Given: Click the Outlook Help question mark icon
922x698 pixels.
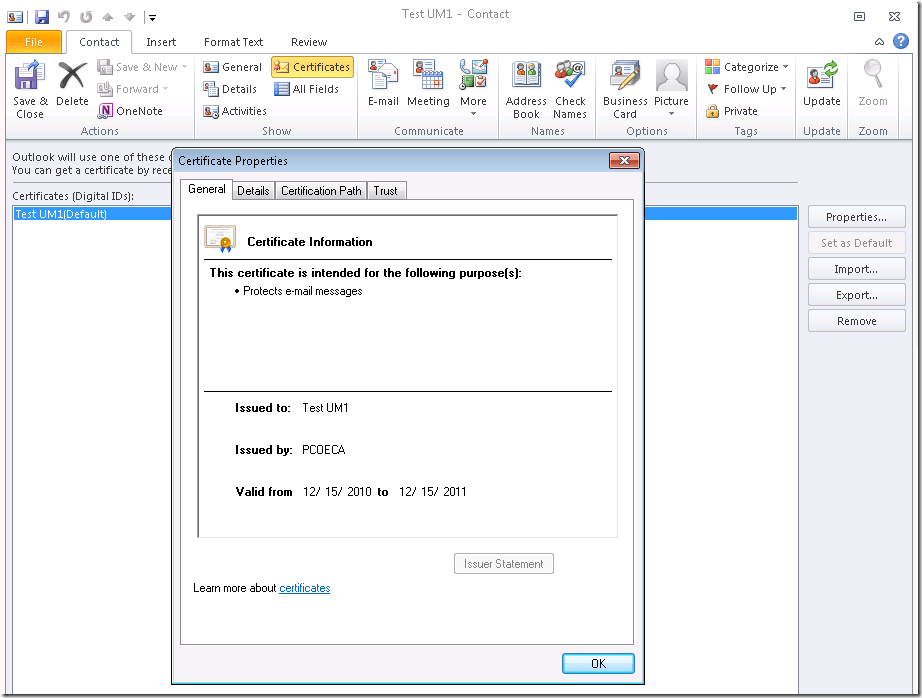Looking at the screenshot, I should (901, 41).
